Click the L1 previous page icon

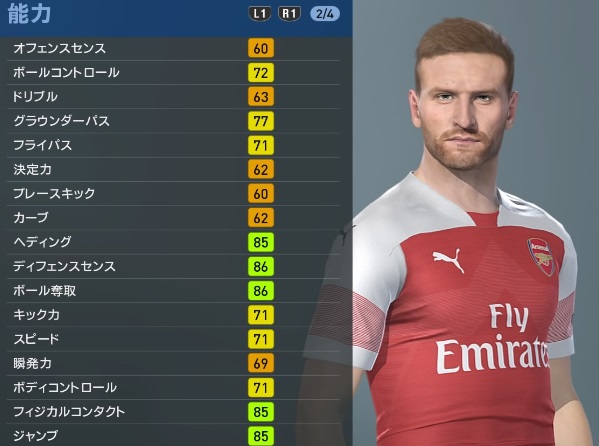click(260, 14)
